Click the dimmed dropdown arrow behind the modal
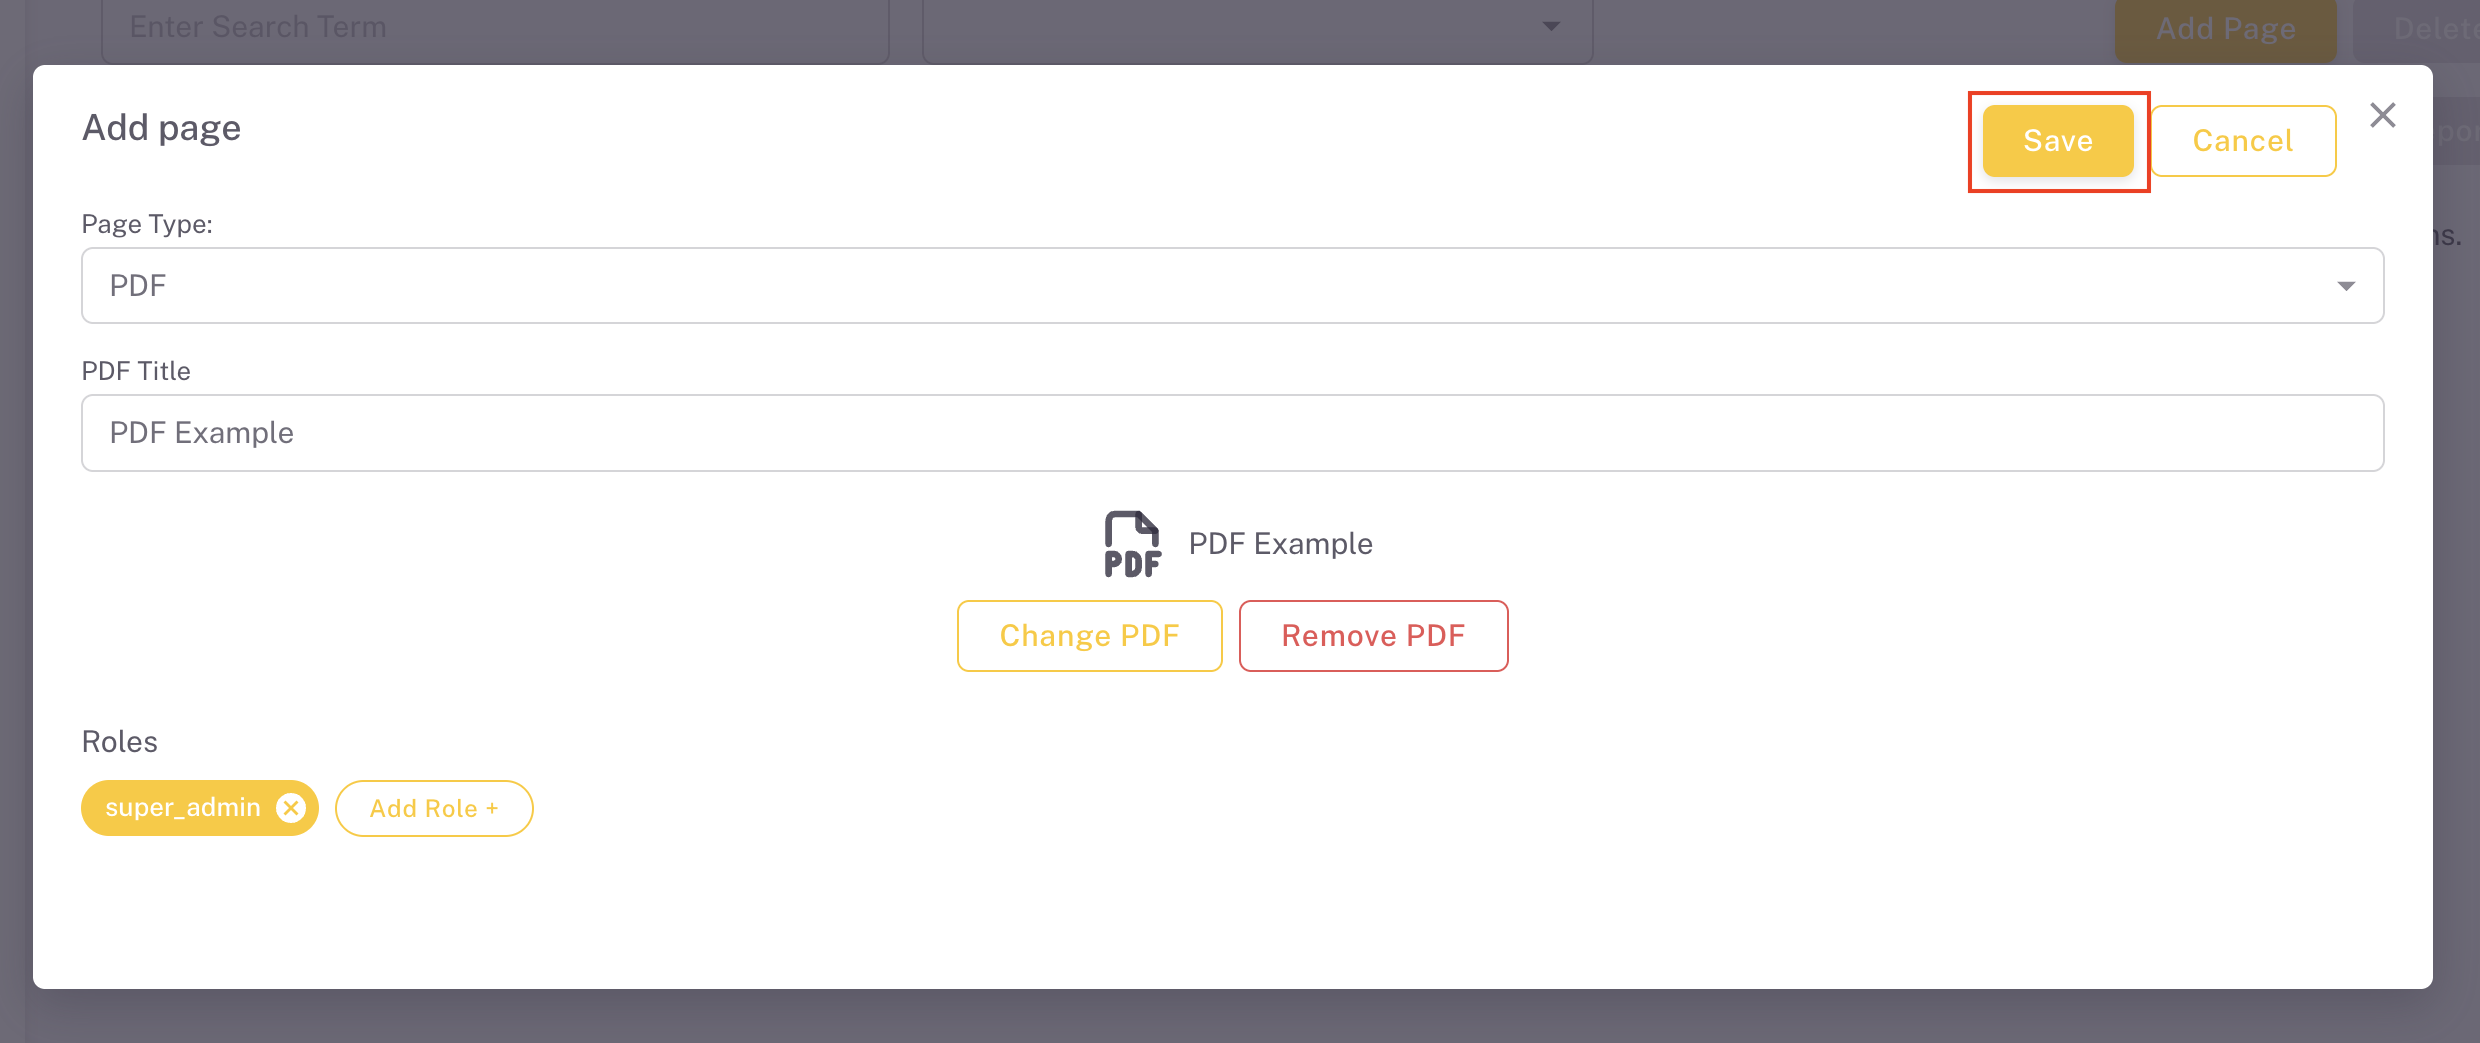 click(1551, 27)
